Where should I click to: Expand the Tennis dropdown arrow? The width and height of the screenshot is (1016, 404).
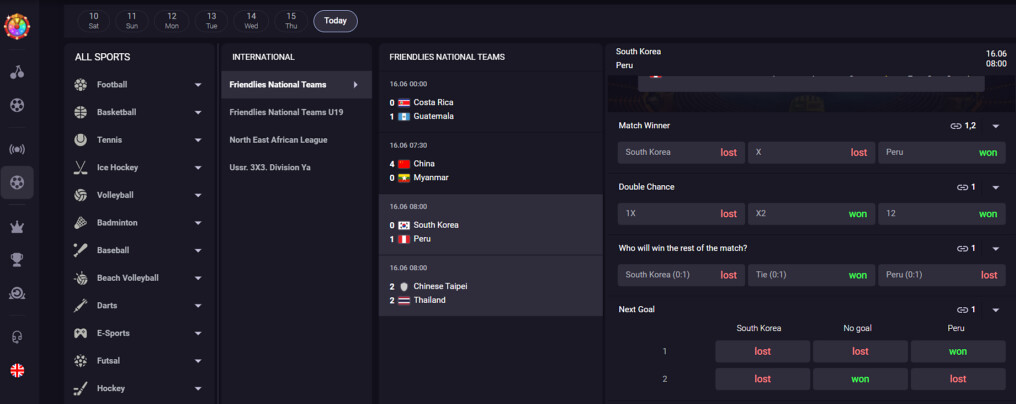198,140
